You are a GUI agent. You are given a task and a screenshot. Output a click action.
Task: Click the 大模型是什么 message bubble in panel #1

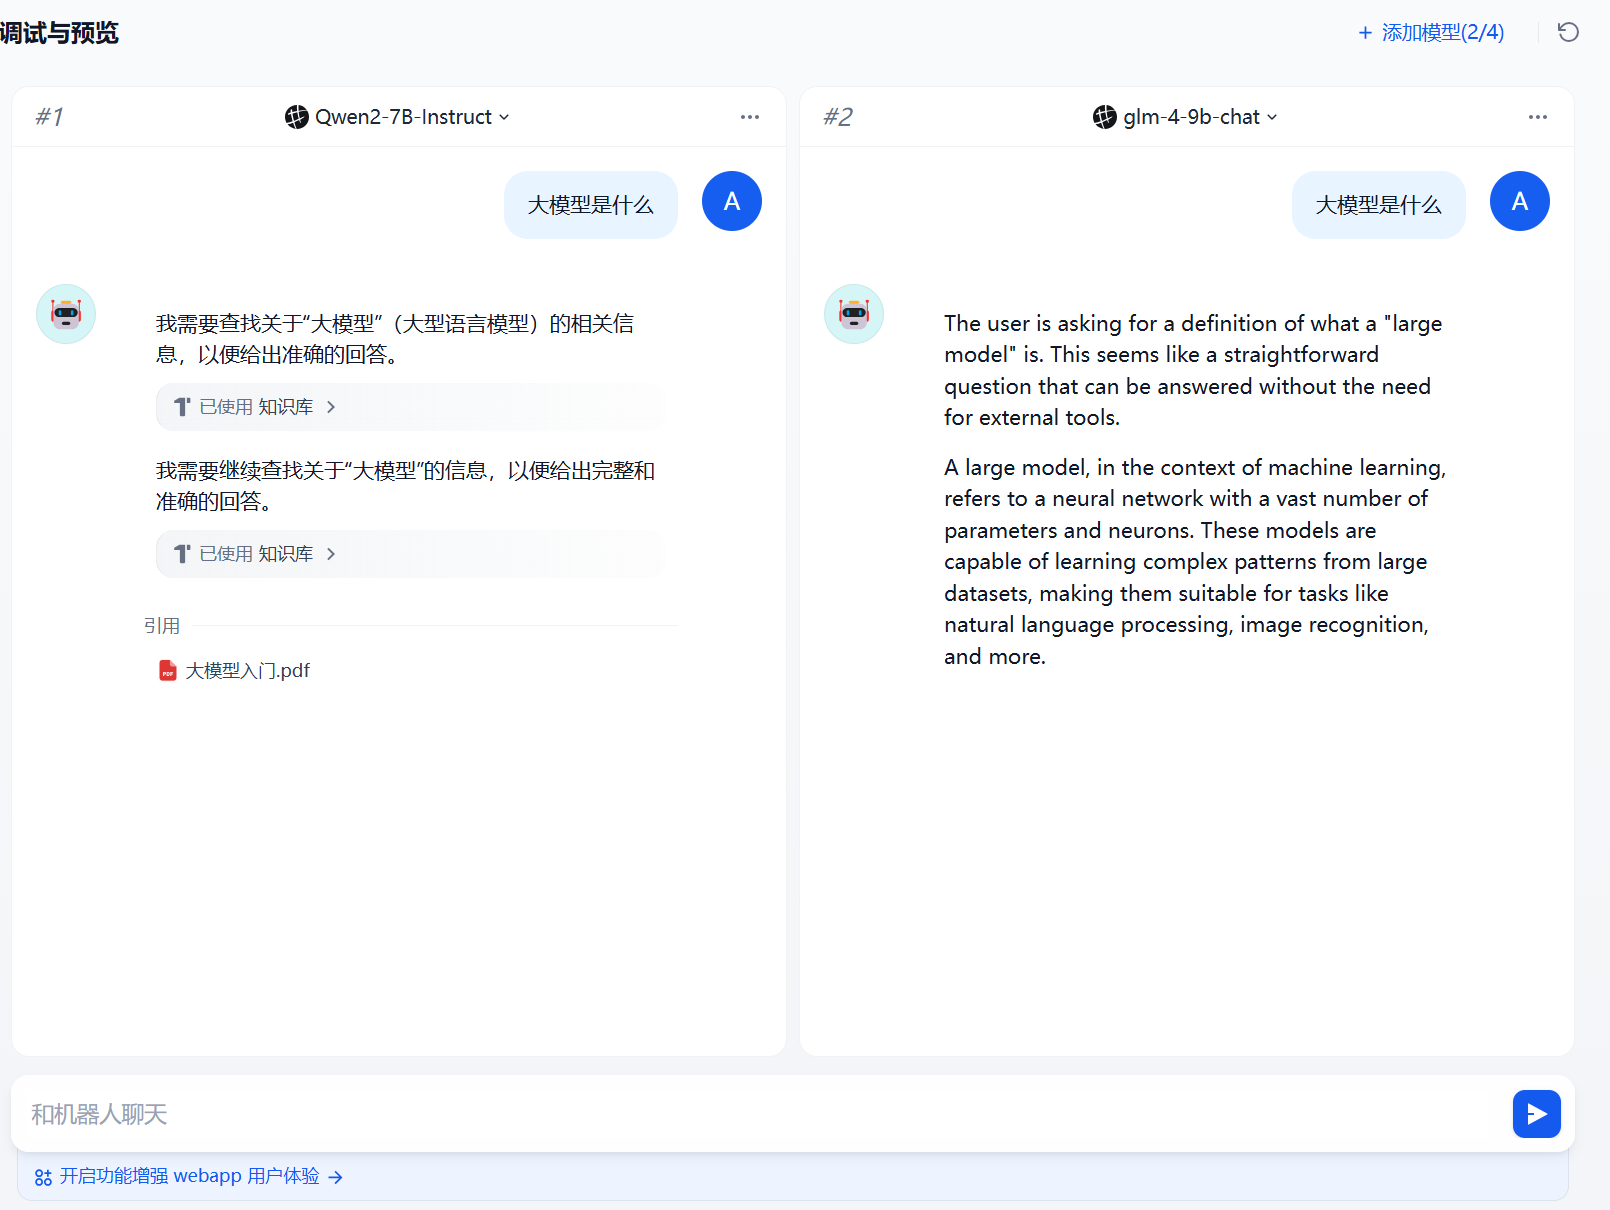(590, 205)
